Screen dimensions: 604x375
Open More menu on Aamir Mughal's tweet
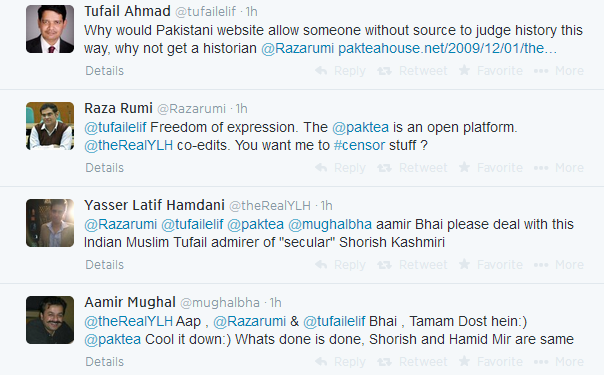pos(559,362)
